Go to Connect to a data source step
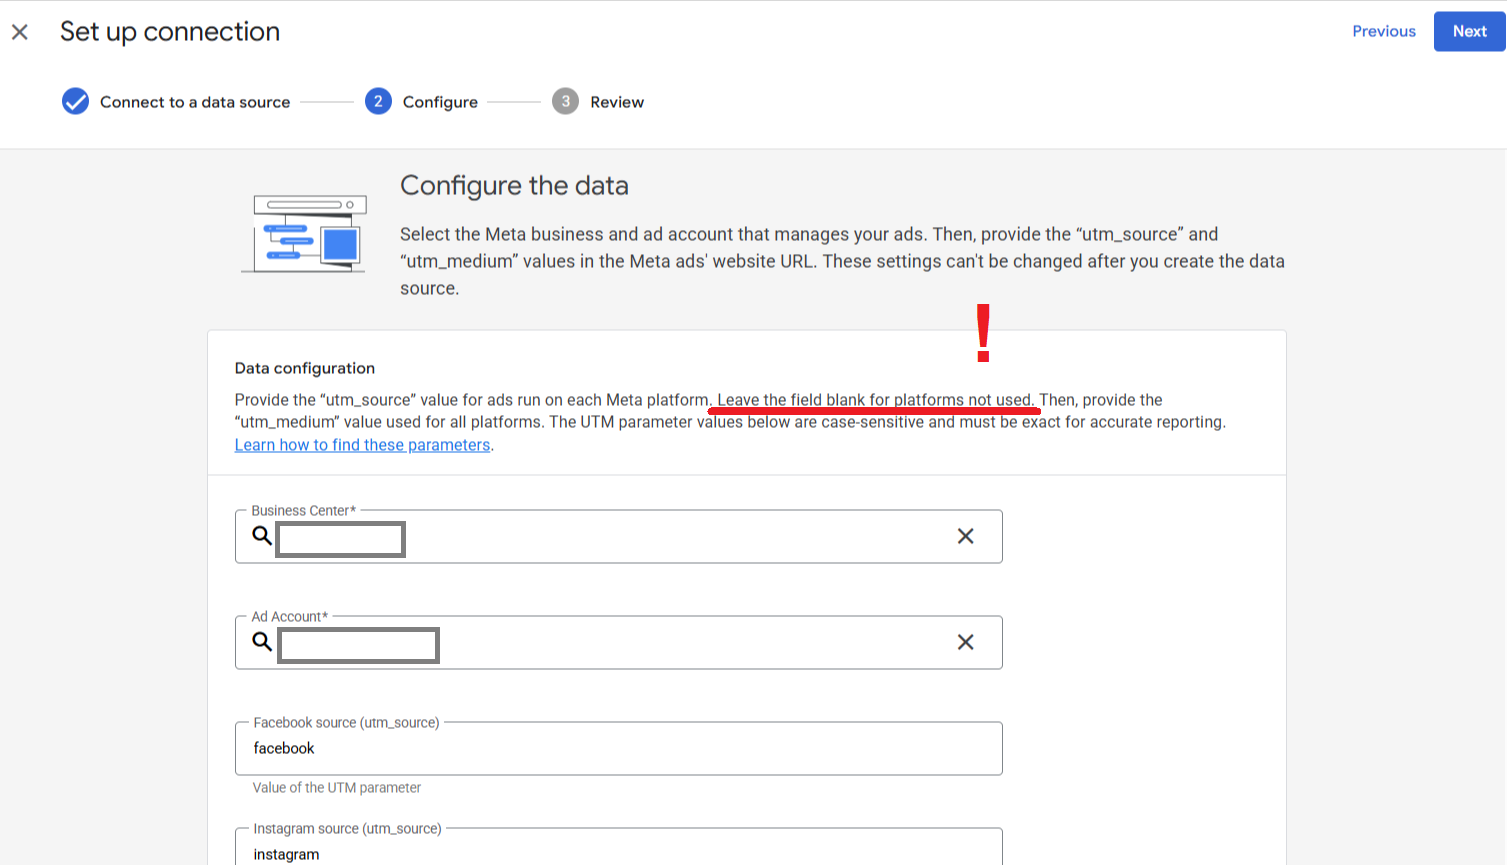The height and width of the screenshot is (865, 1507). (x=195, y=102)
